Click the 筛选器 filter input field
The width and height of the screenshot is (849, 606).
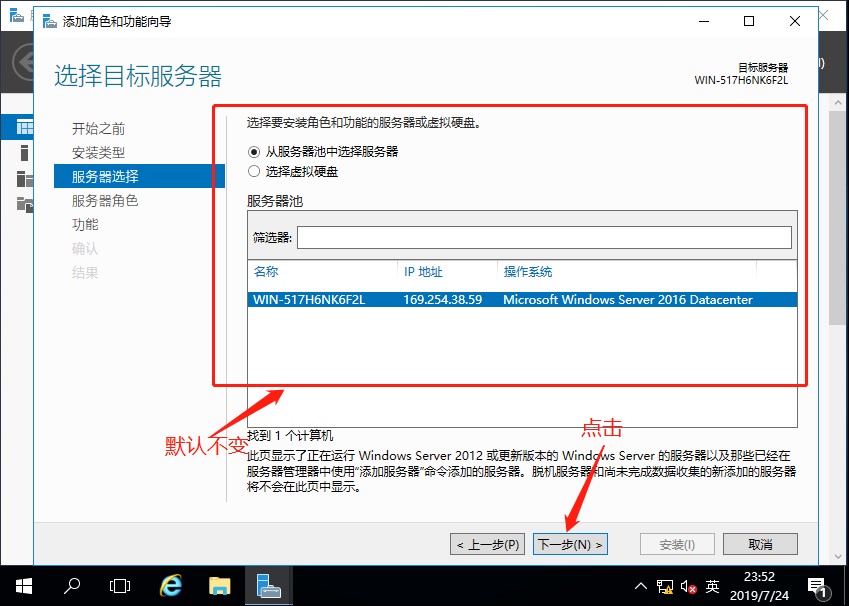(544, 237)
